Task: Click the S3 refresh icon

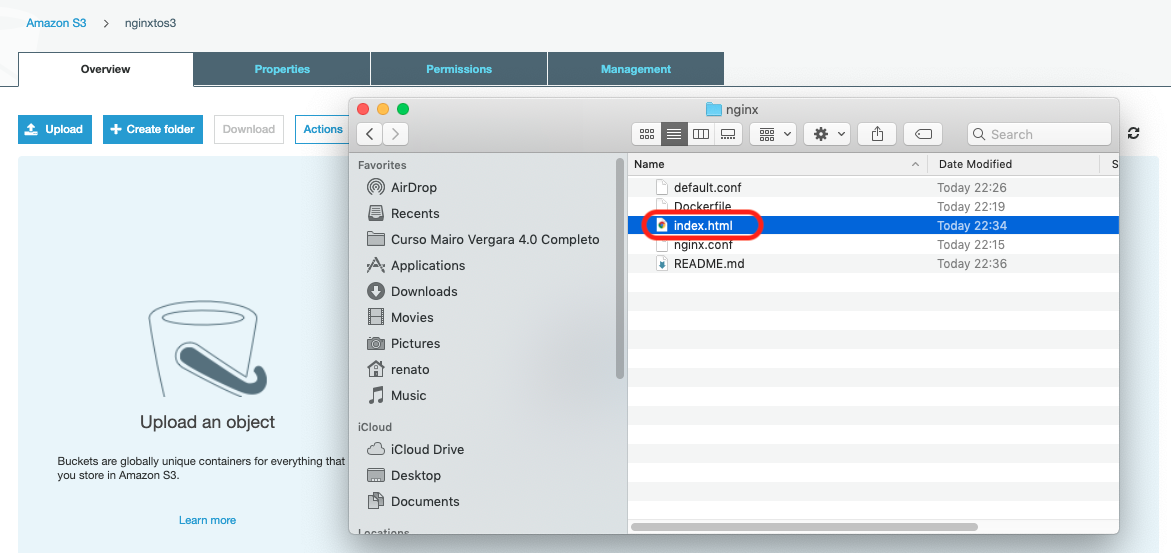Action: [1134, 133]
